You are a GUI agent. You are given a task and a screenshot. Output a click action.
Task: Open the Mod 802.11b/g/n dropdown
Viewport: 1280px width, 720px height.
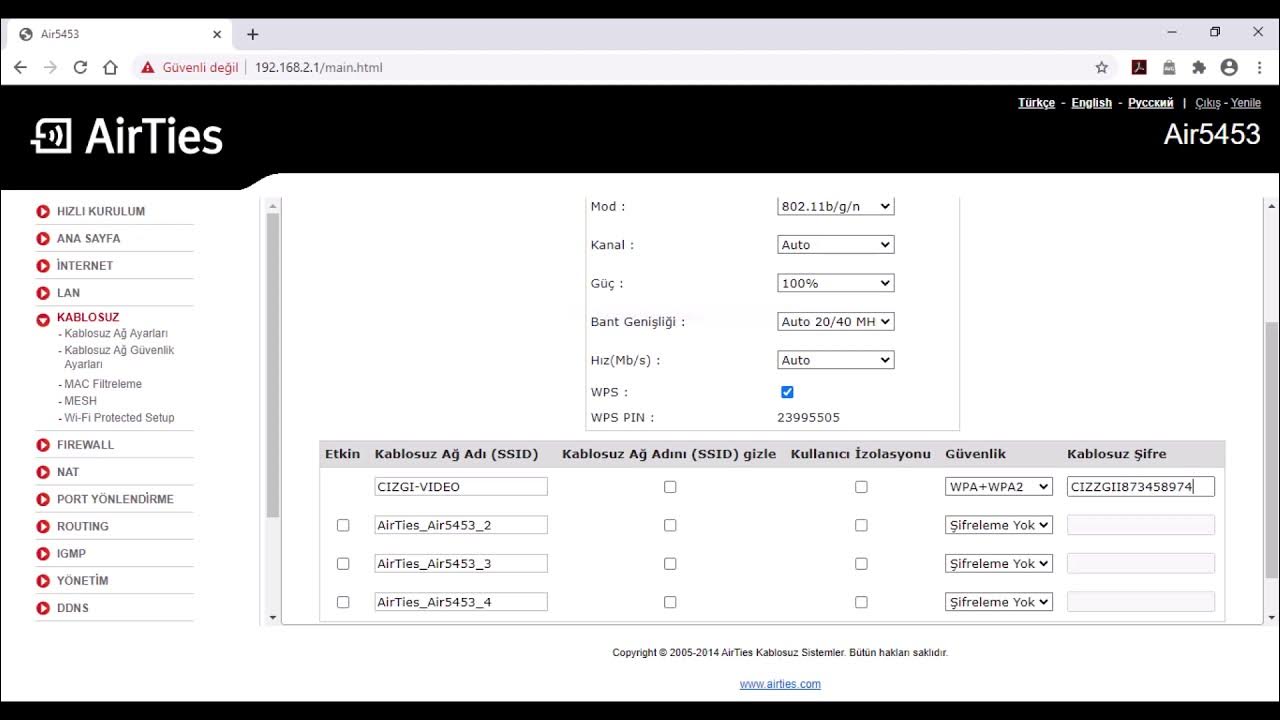pos(836,206)
